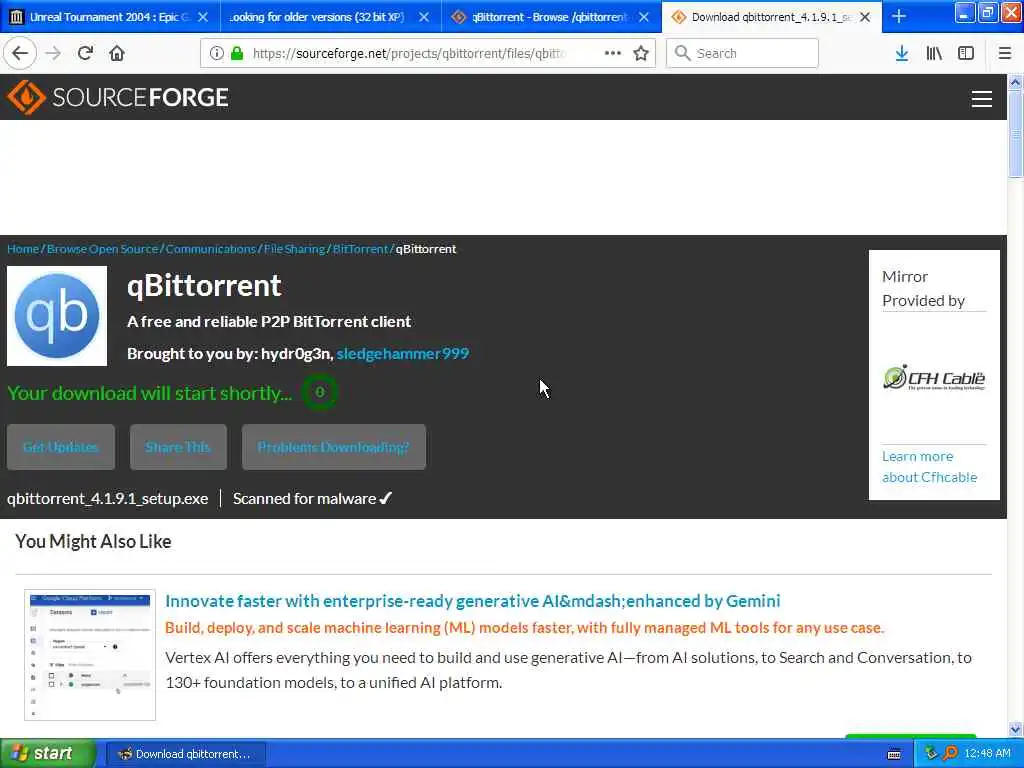Close the Download qbittorrent_4.1.9.1 tab
Image resolution: width=1024 pixels, height=768 pixels.
pyautogui.click(x=865, y=17)
